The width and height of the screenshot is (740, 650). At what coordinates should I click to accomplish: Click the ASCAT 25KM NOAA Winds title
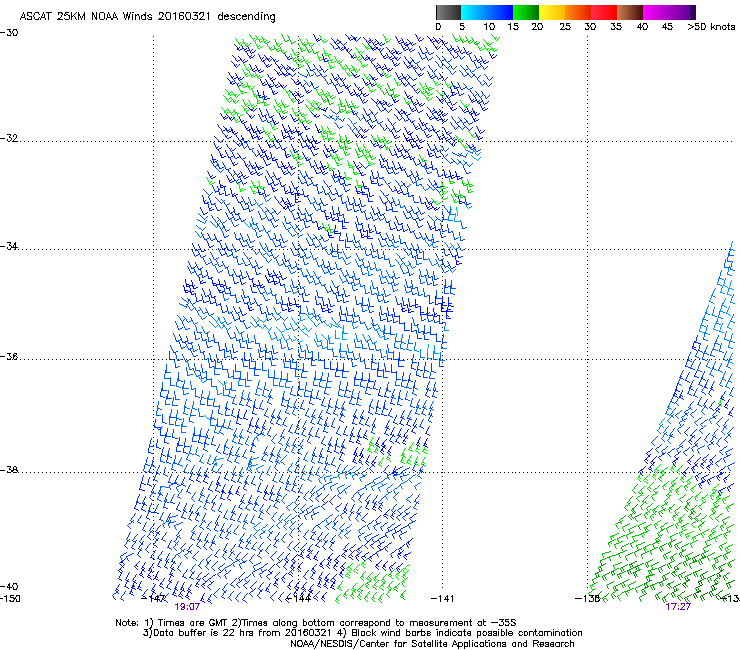pos(148,16)
